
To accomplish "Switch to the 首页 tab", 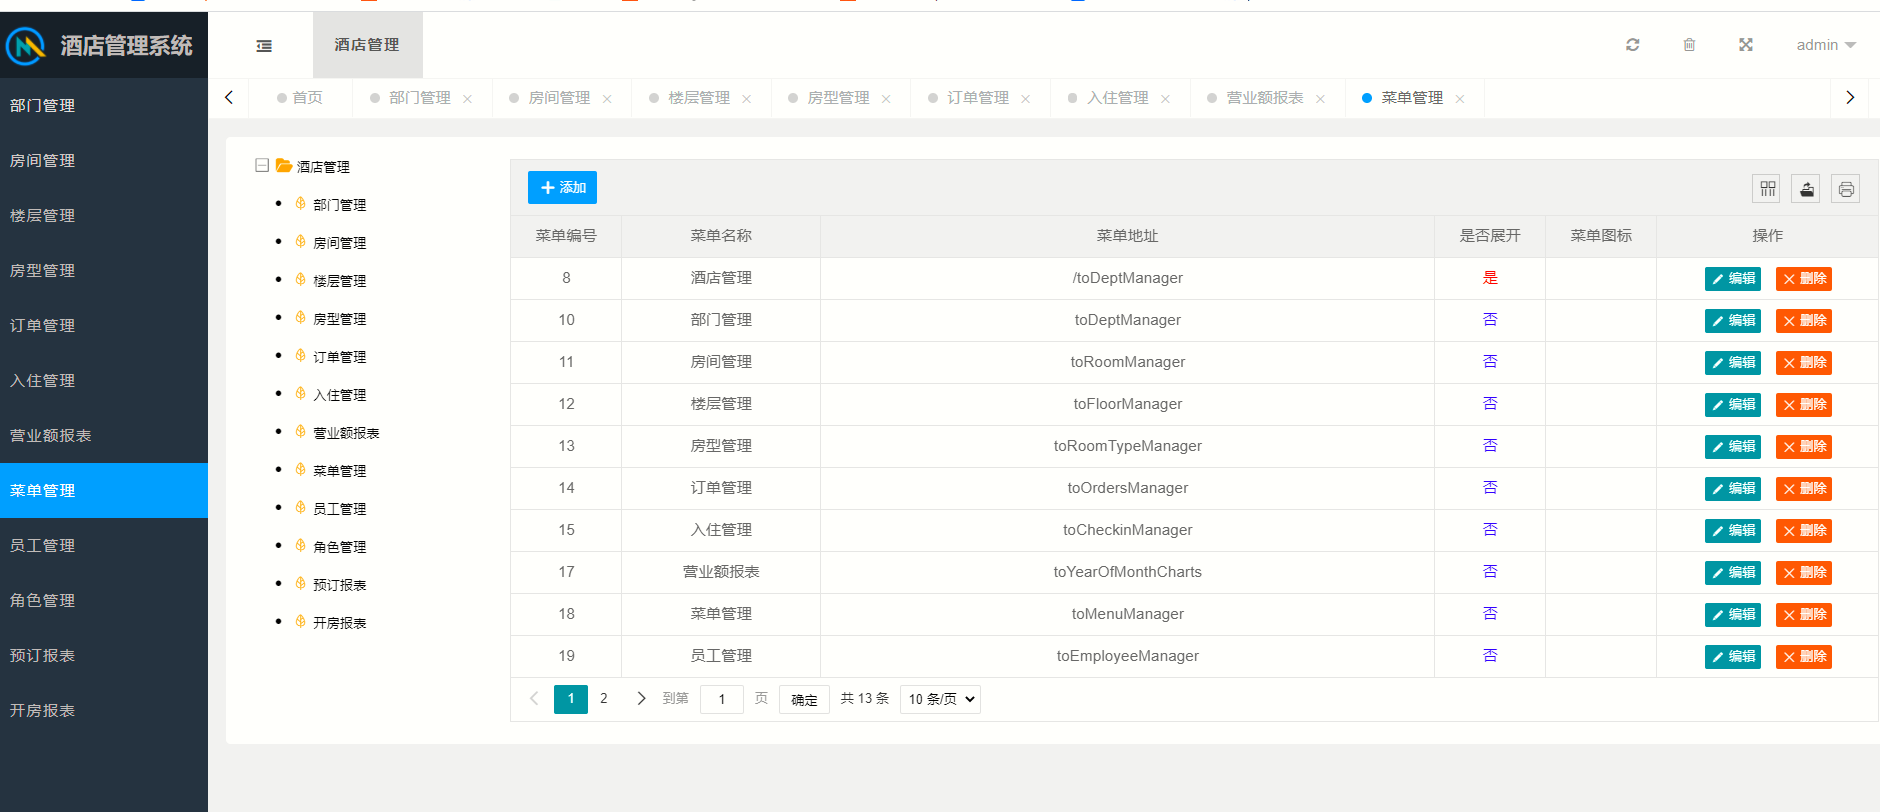I will [300, 98].
